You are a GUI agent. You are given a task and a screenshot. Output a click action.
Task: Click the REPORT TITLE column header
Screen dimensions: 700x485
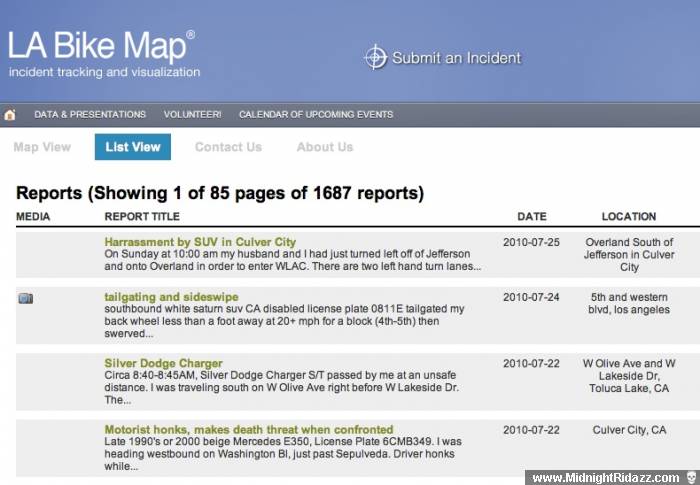click(142, 217)
